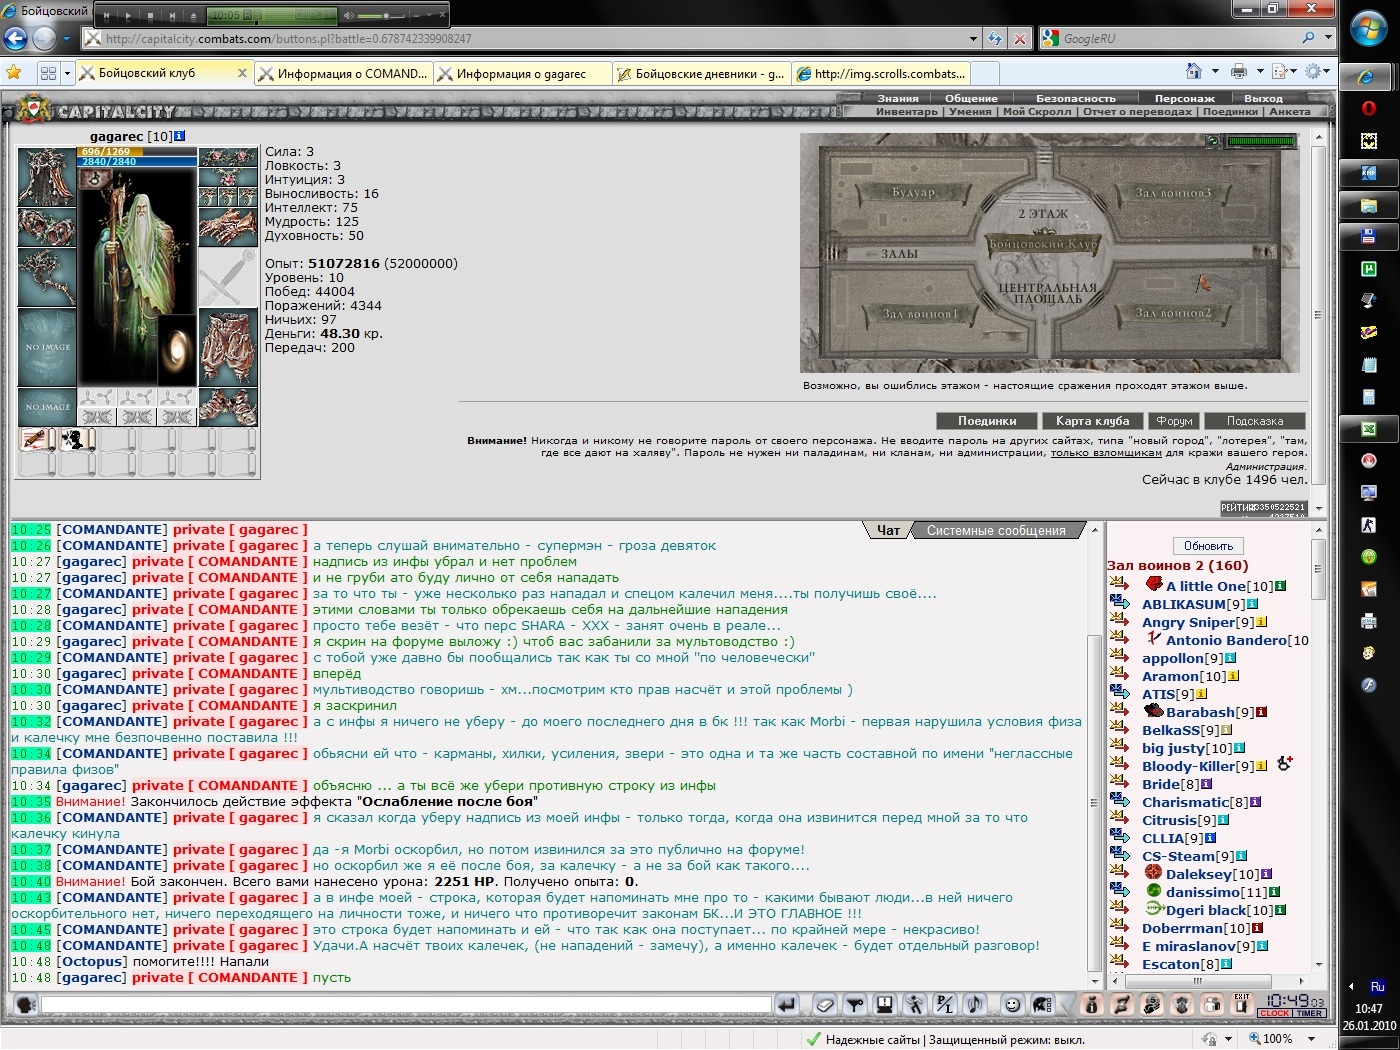Open the address bar history dropdown
The image size is (1400, 1050).
[x=974, y=39]
